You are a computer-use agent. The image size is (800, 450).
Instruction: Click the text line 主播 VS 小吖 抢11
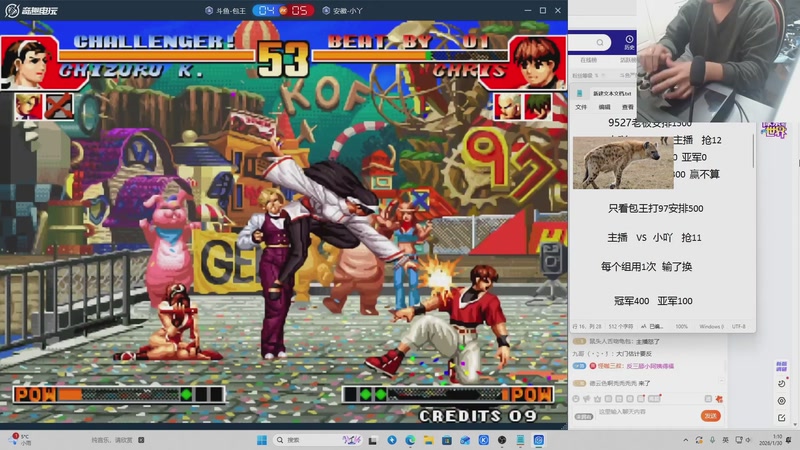pyautogui.click(x=654, y=237)
